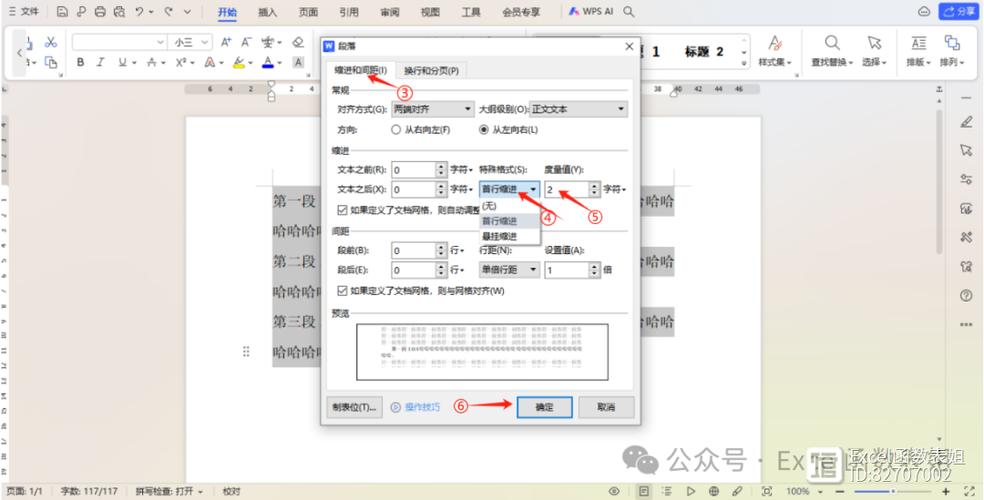The height and width of the screenshot is (500, 984).
Task: Select left-to-right direction radio button
Action: click(483, 130)
